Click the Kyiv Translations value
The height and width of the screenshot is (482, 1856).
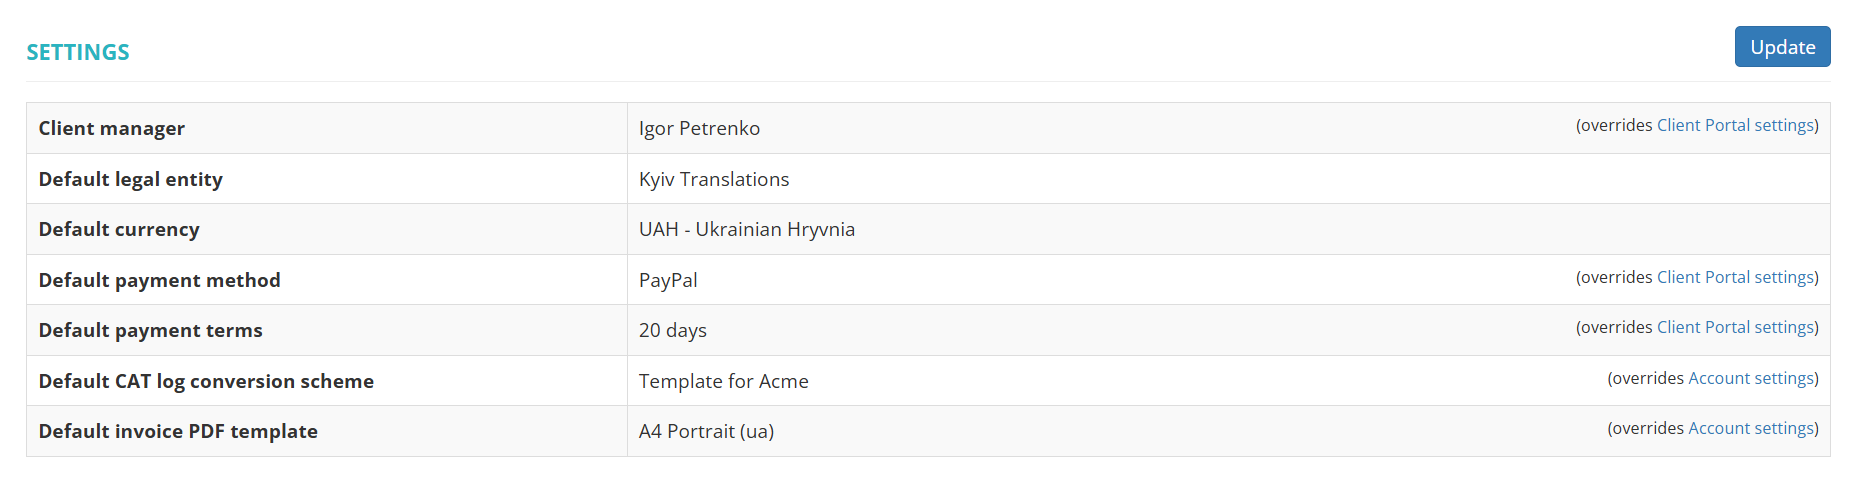coord(714,179)
